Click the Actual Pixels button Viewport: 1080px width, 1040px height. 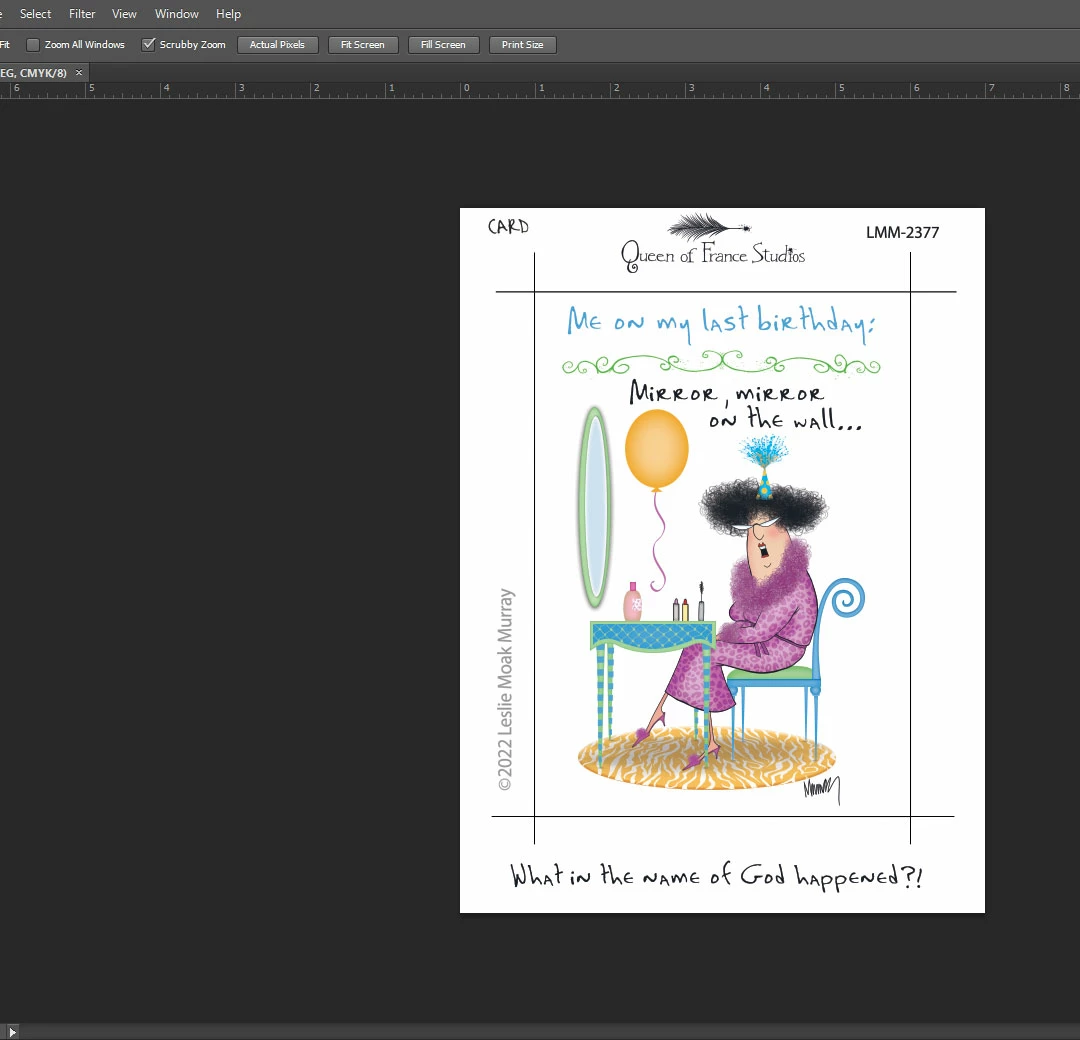point(278,45)
